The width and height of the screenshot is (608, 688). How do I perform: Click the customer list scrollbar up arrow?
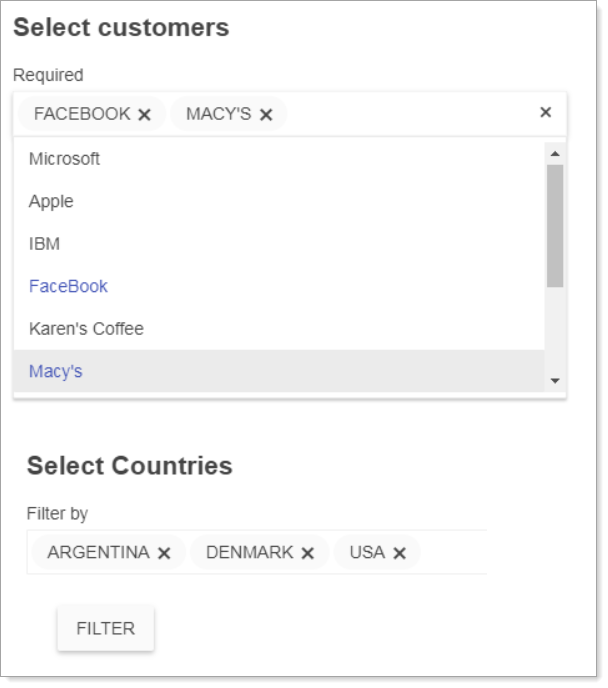555,154
